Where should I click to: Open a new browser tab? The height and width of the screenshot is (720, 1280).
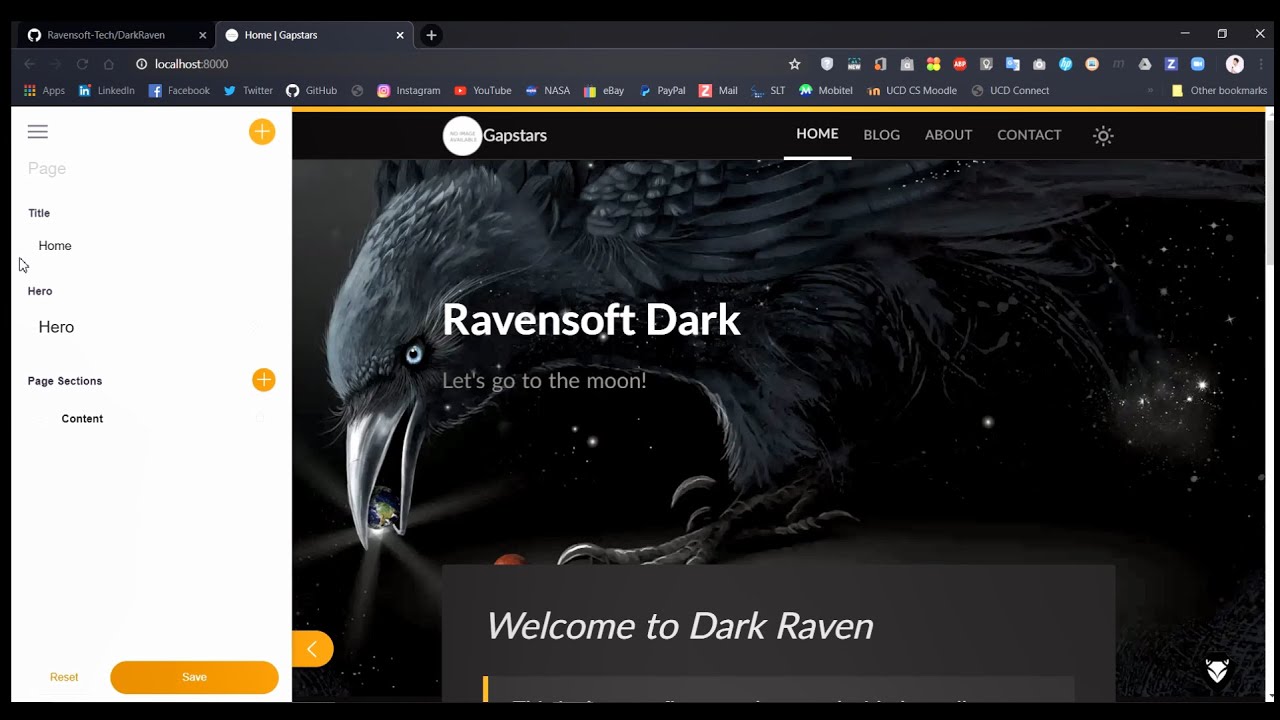pyautogui.click(x=431, y=35)
